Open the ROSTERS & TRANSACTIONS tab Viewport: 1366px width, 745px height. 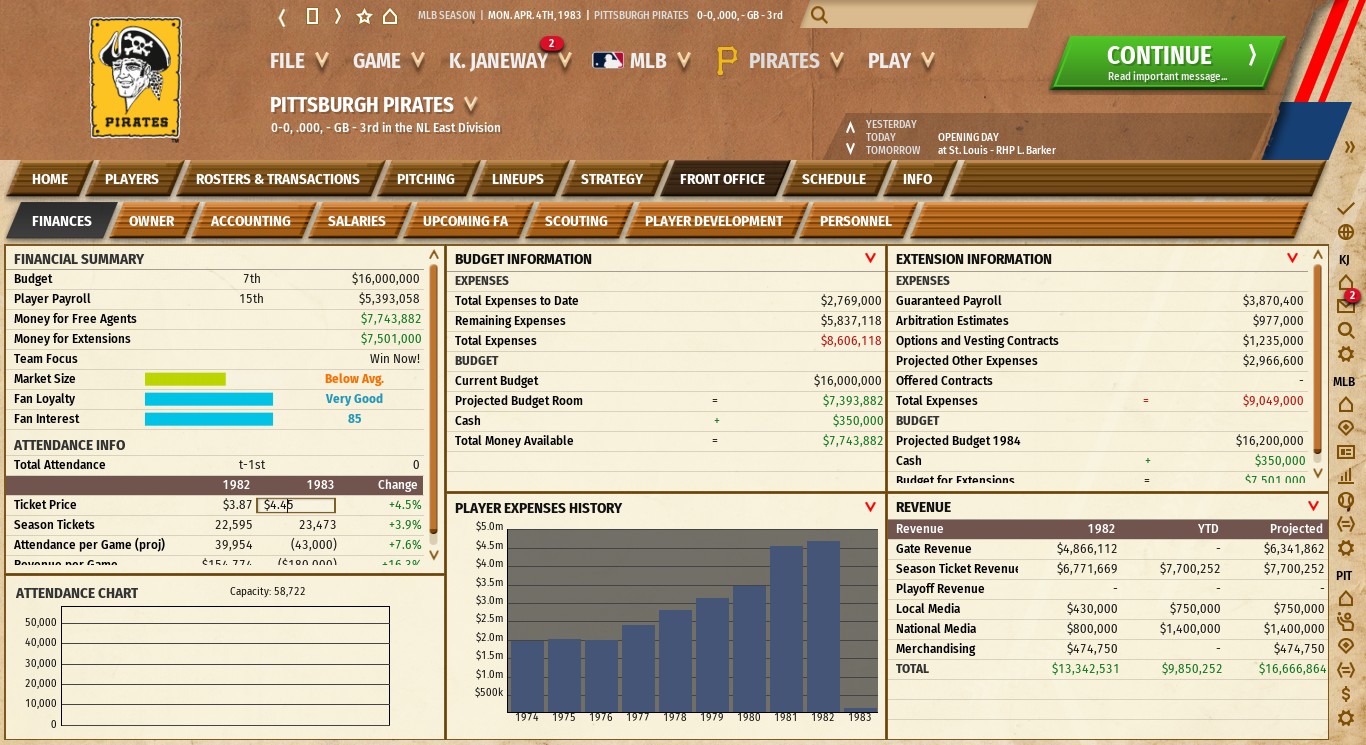(278, 179)
